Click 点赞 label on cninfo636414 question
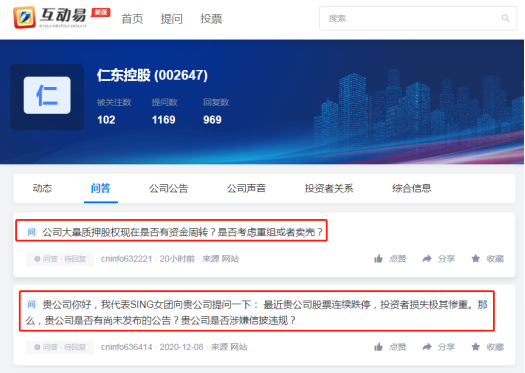 (397, 347)
